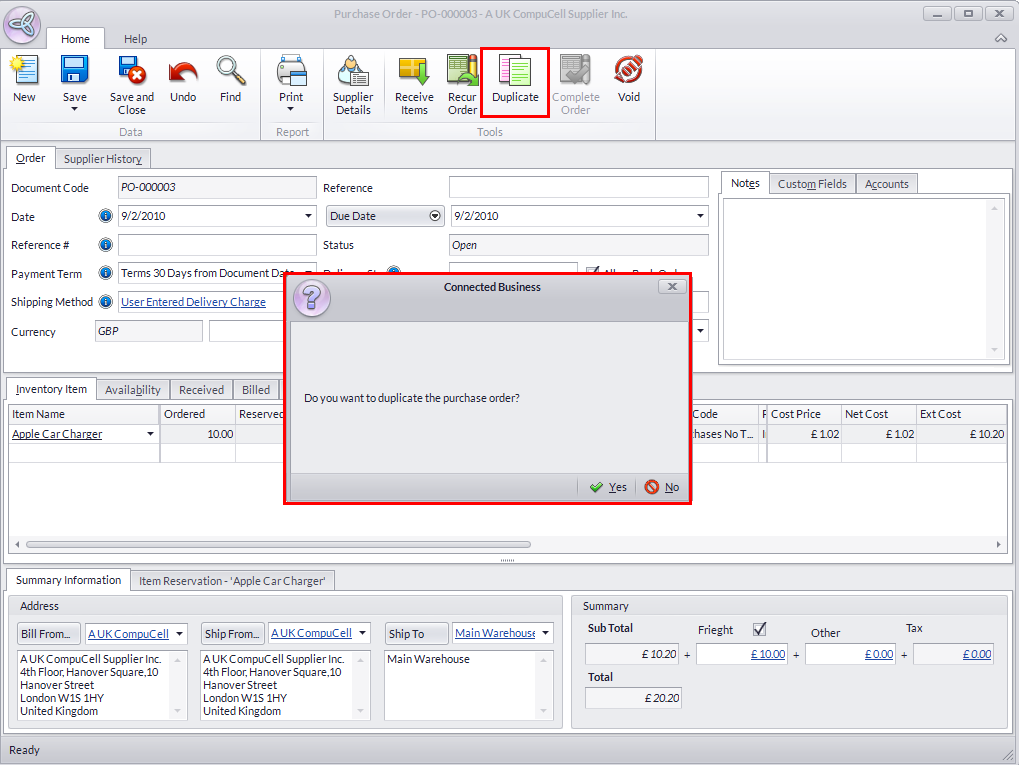Click the Reference input field
The image size is (1019, 765).
[x=578, y=188]
